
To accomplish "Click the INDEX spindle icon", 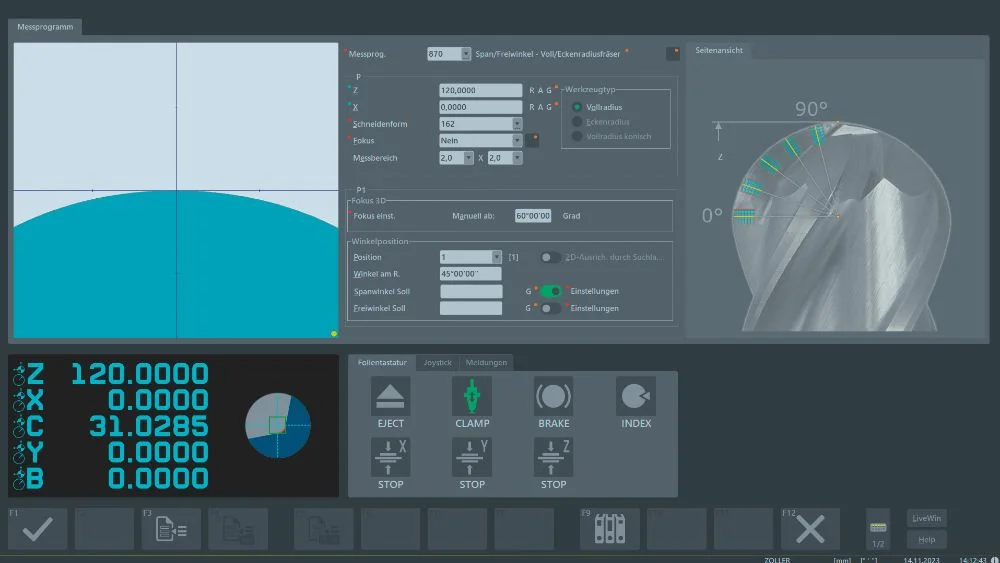I will pos(635,397).
